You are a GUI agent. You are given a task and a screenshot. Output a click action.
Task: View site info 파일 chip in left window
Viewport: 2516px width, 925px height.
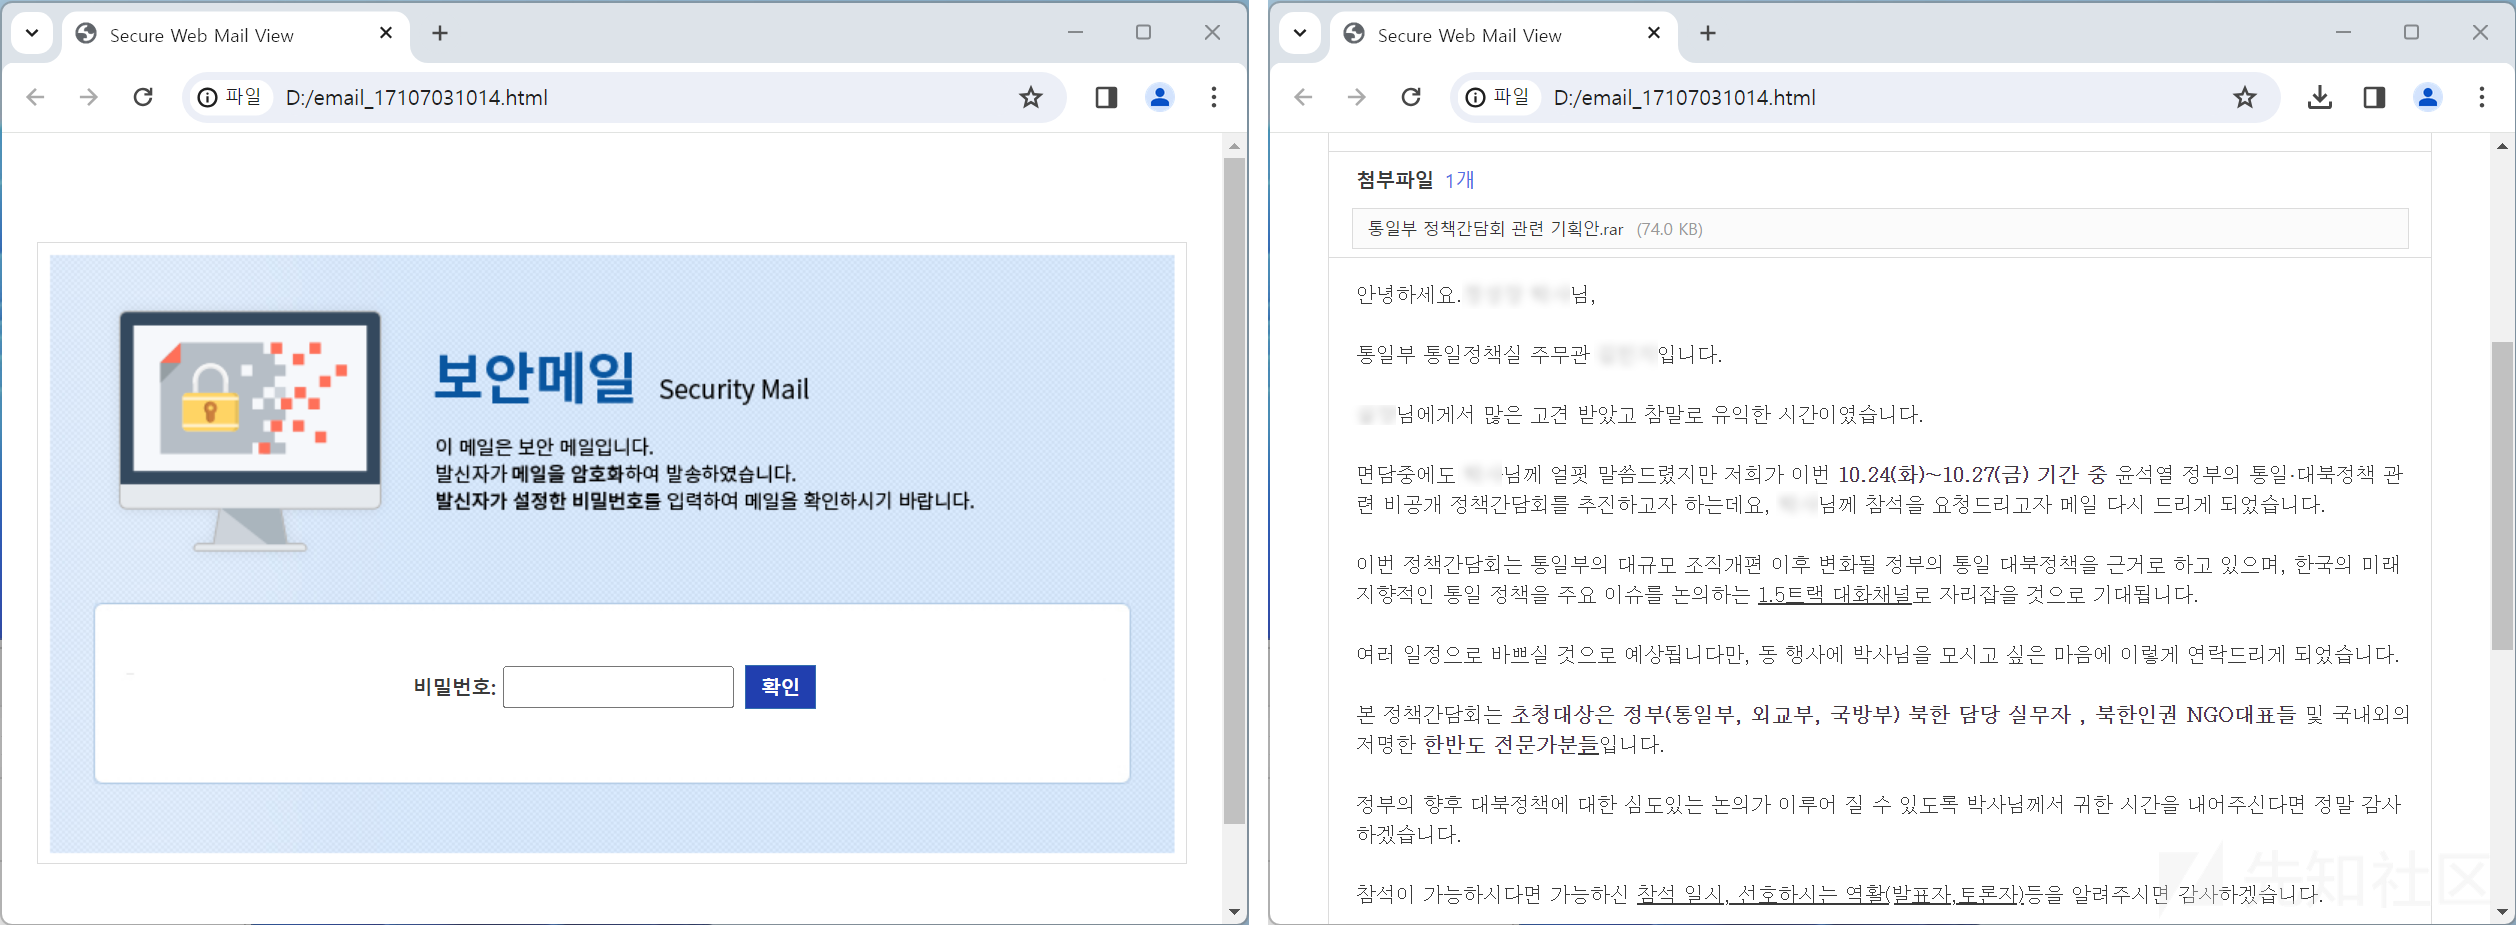point(230,97)
